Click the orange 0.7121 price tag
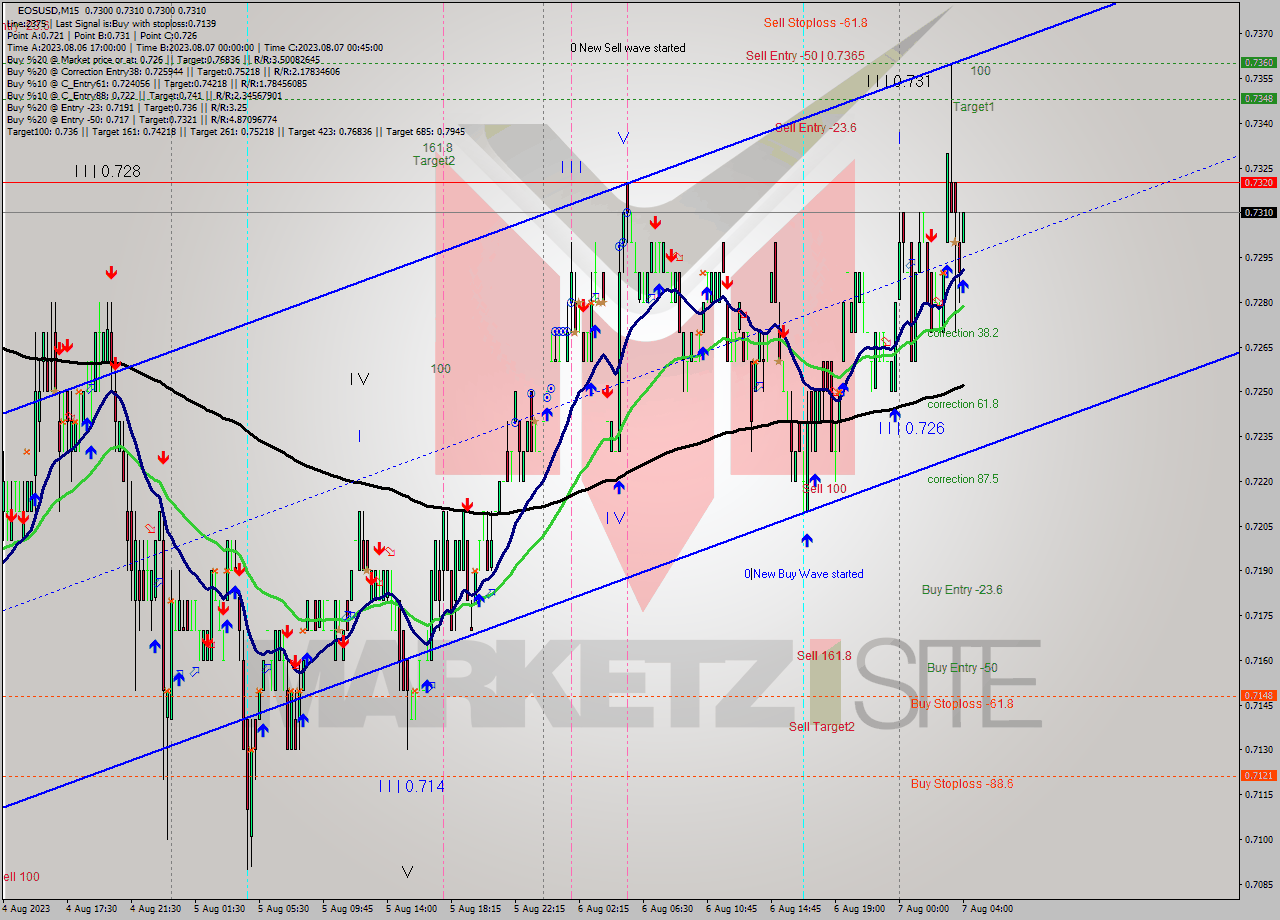 [1258, 775]
